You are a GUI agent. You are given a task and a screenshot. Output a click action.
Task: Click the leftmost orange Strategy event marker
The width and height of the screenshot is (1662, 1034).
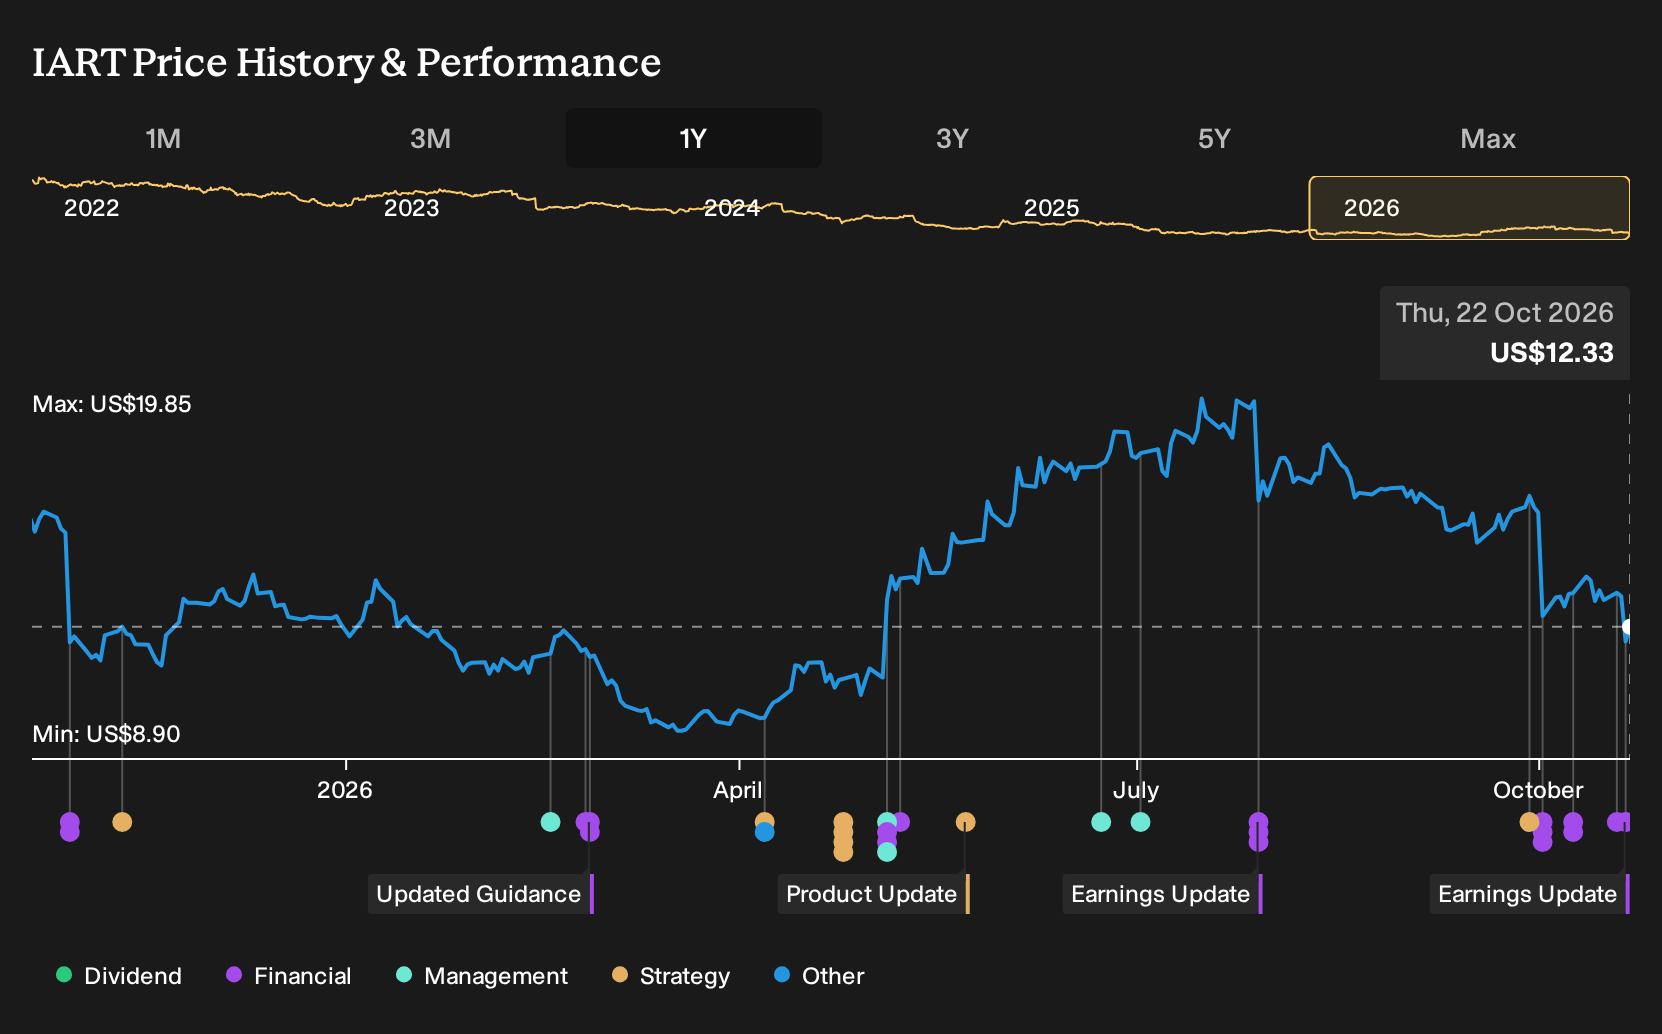(x=122, y=822)
